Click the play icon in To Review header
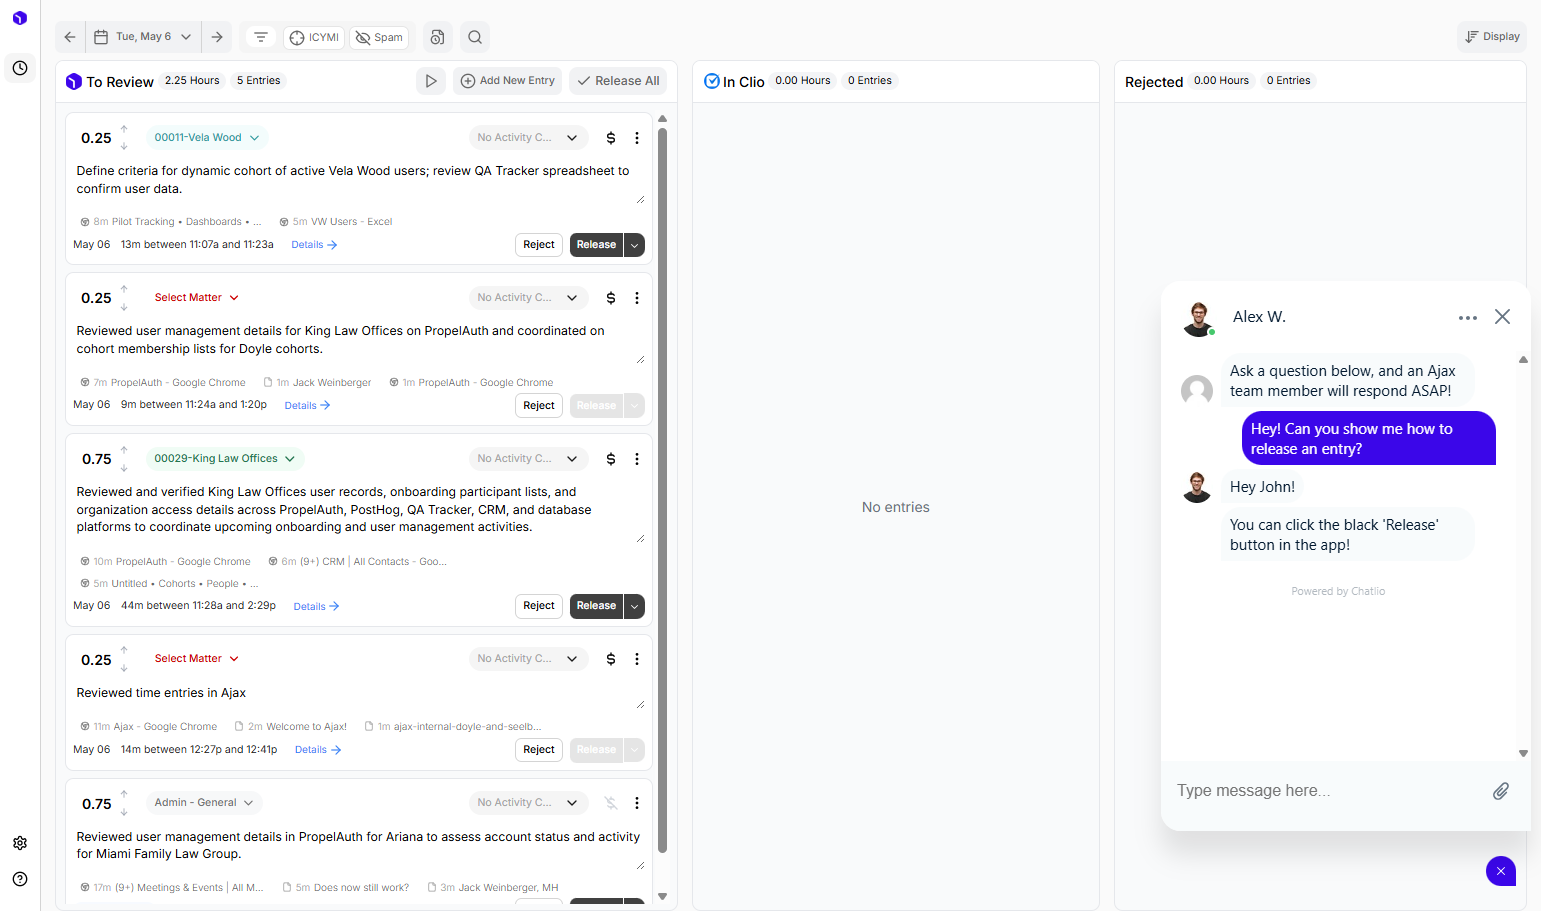1541x911 pixels. 431,81
